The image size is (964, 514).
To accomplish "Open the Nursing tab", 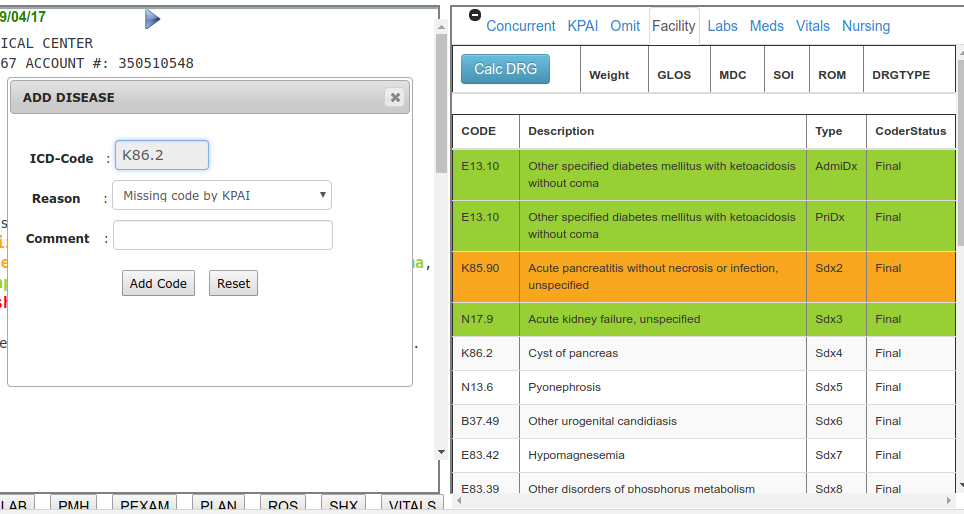I will click(866, 26).
